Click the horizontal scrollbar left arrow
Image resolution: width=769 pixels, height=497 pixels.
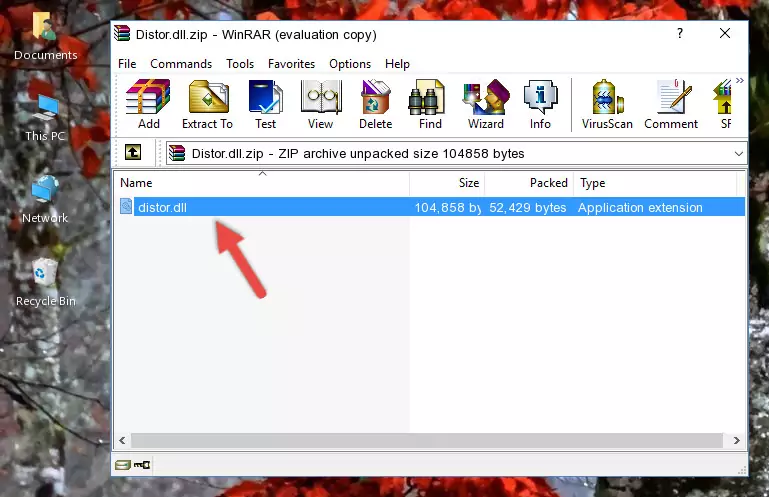123,440
